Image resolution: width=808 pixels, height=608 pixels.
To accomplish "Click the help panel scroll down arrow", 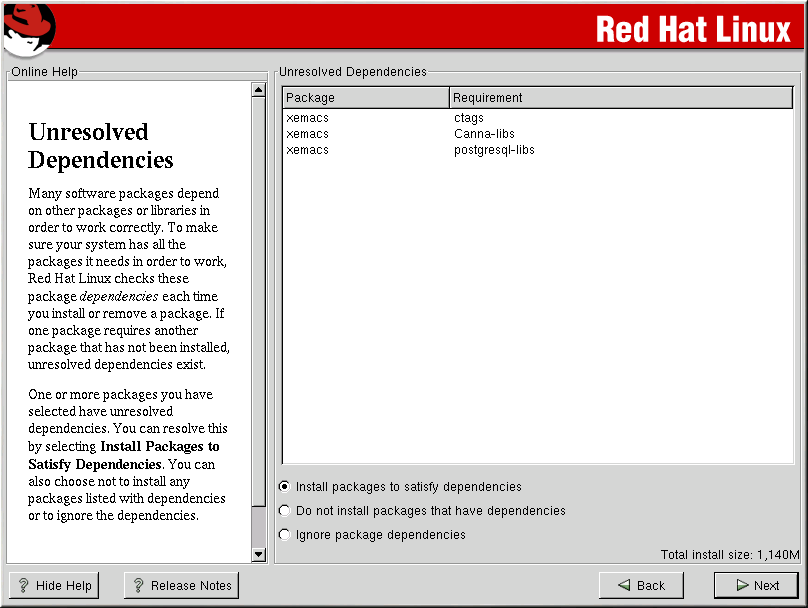I will (259, 554).
